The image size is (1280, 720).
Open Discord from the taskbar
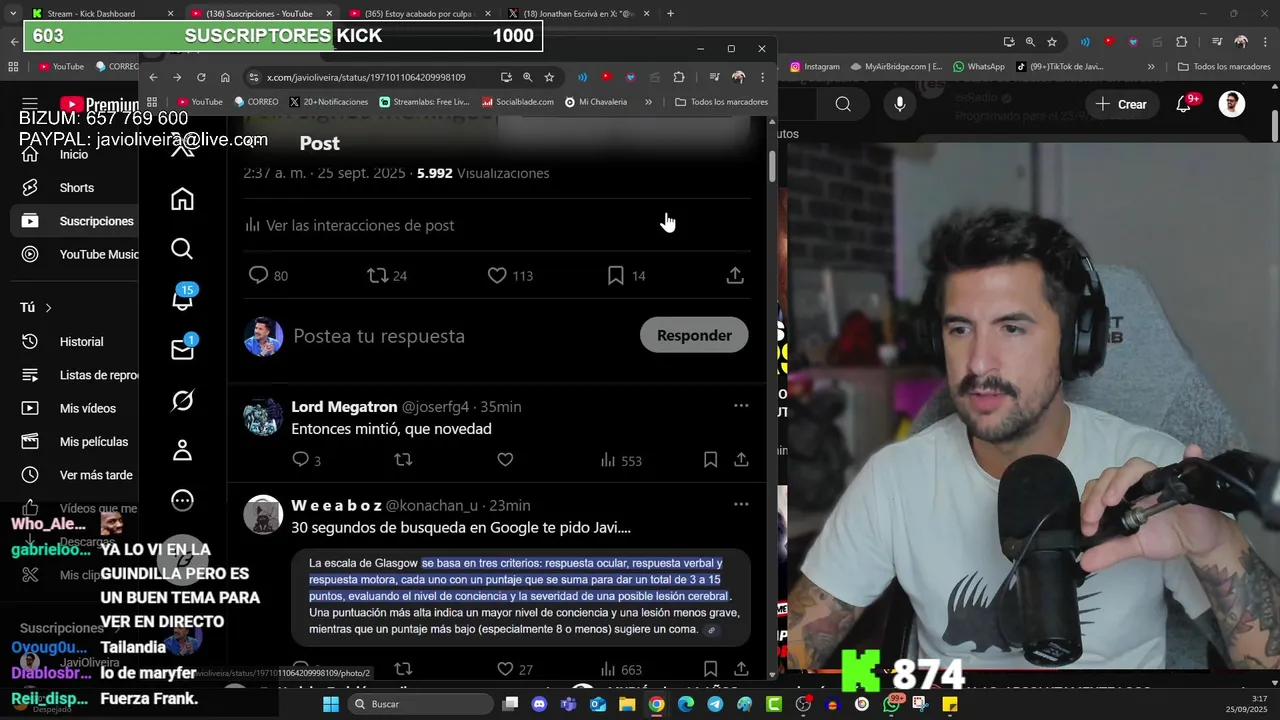coord(540,704)
